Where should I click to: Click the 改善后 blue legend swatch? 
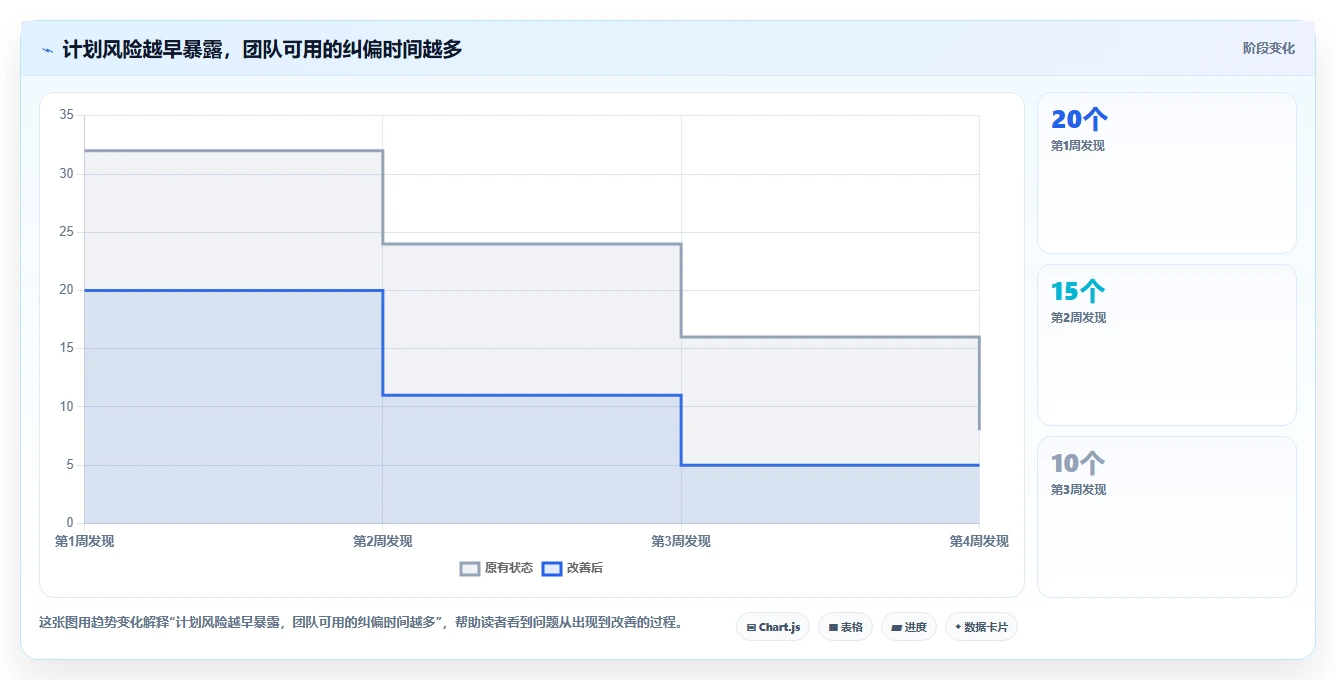tap(552, 568)
